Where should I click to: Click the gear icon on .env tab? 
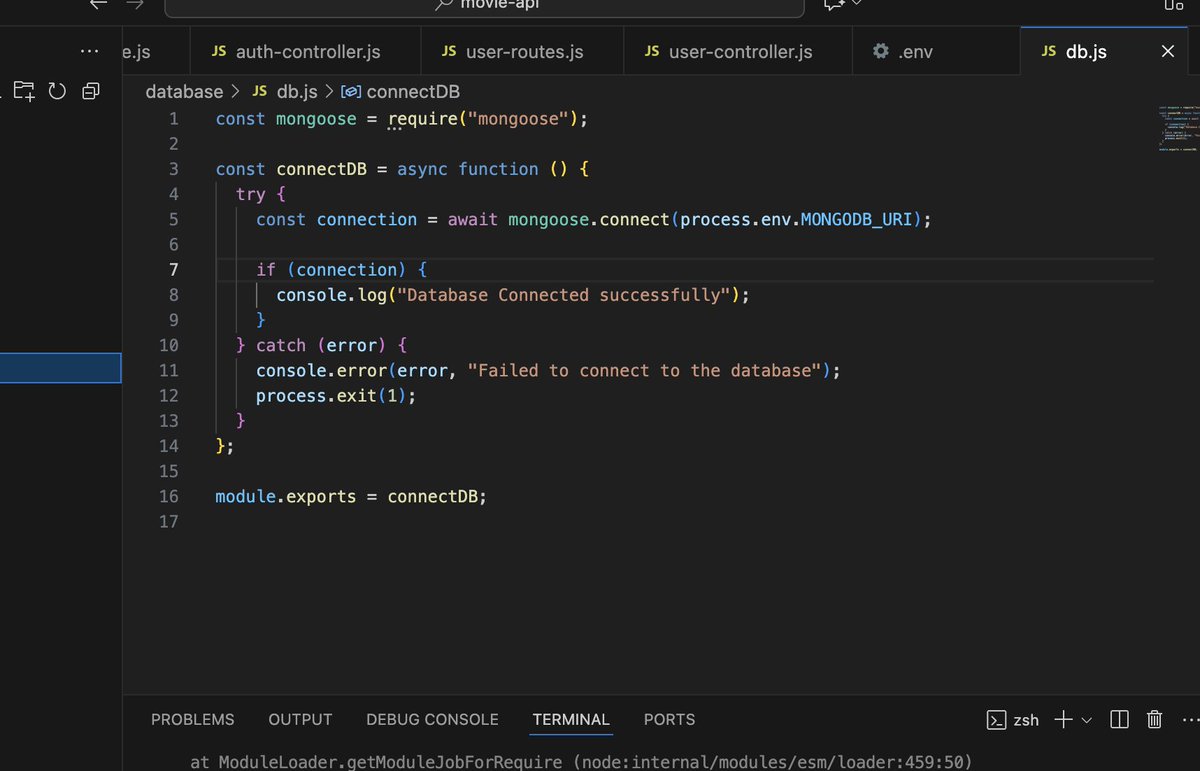[x=880, y=51]
